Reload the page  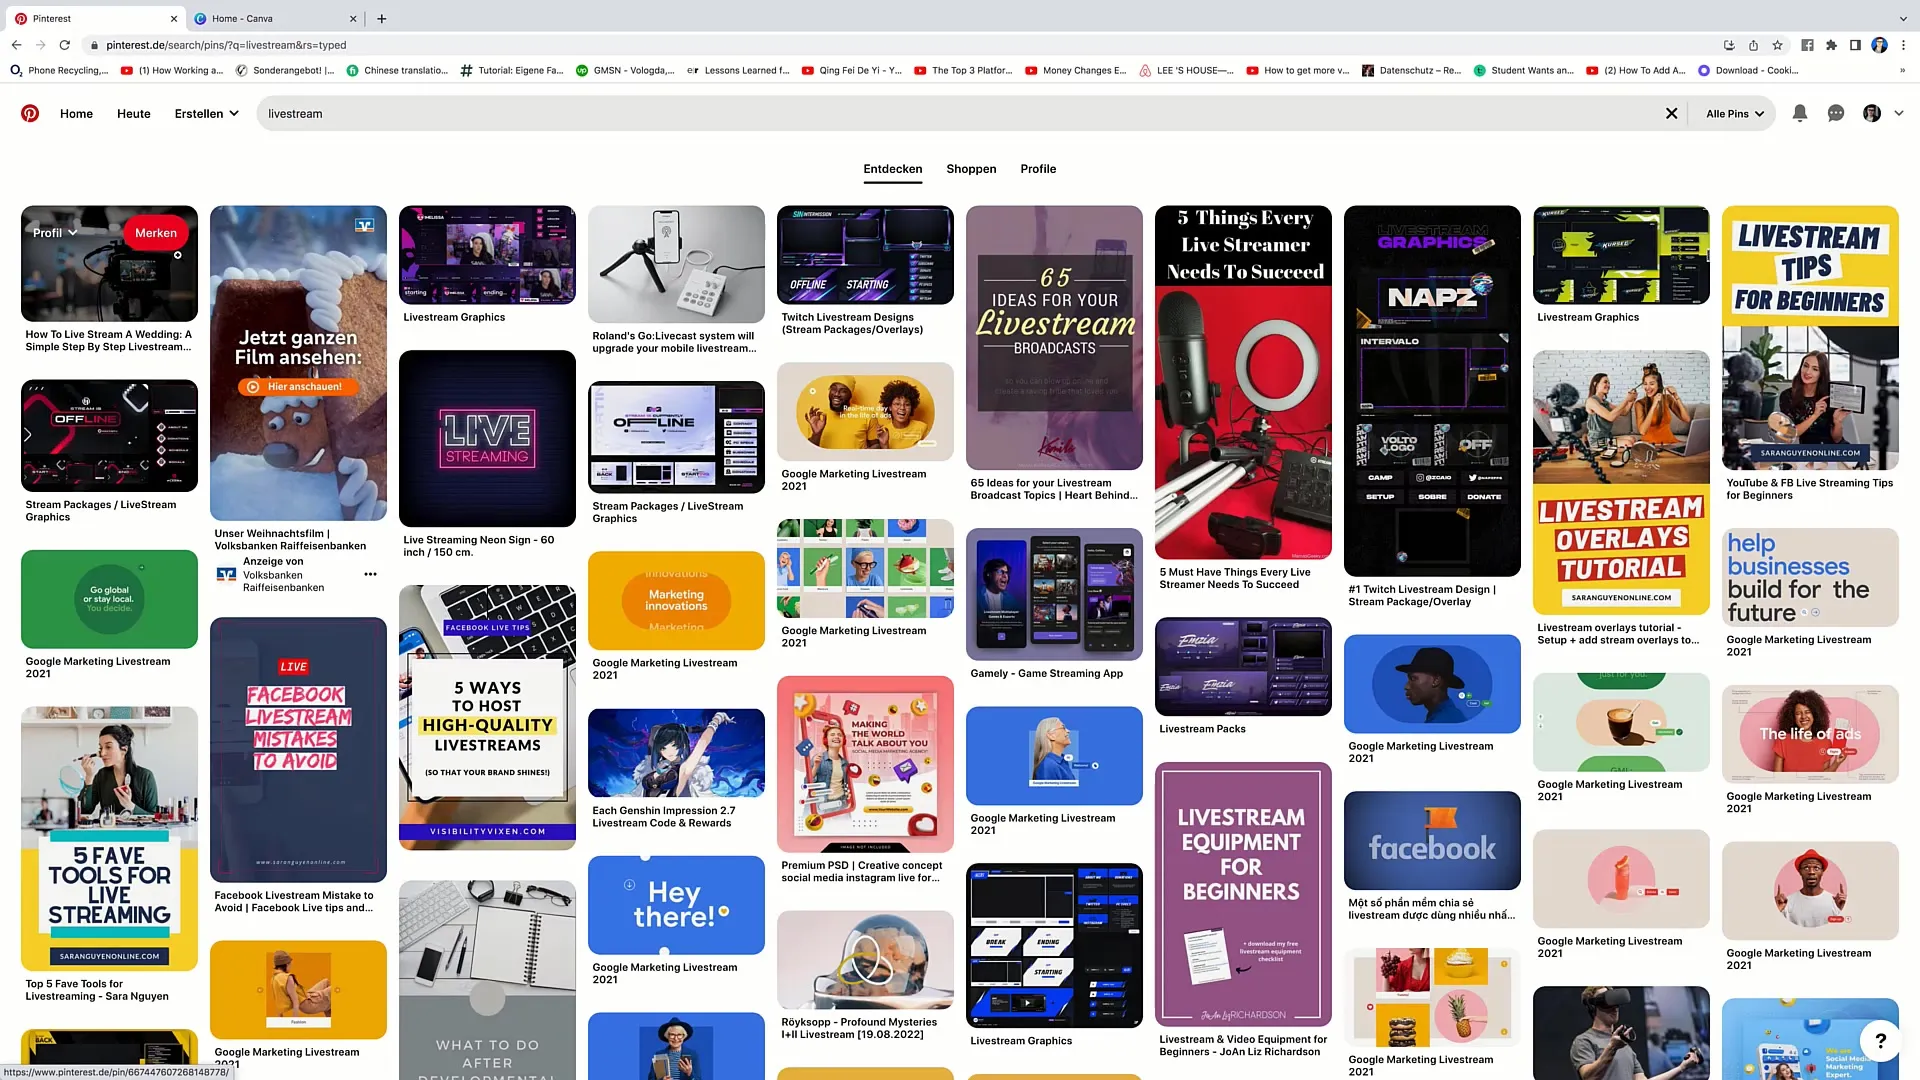(65, 44)
